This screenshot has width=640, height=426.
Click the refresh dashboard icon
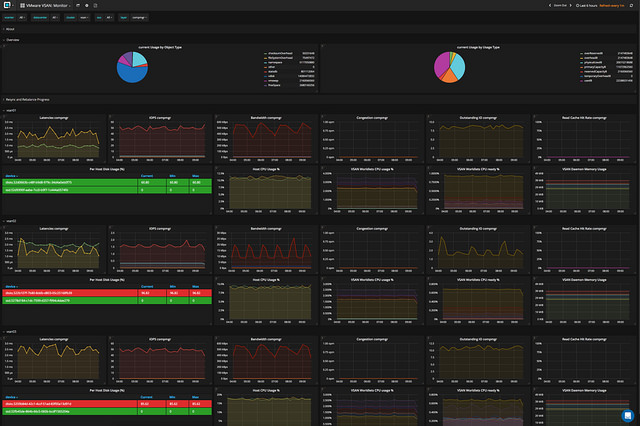point(632,5)
